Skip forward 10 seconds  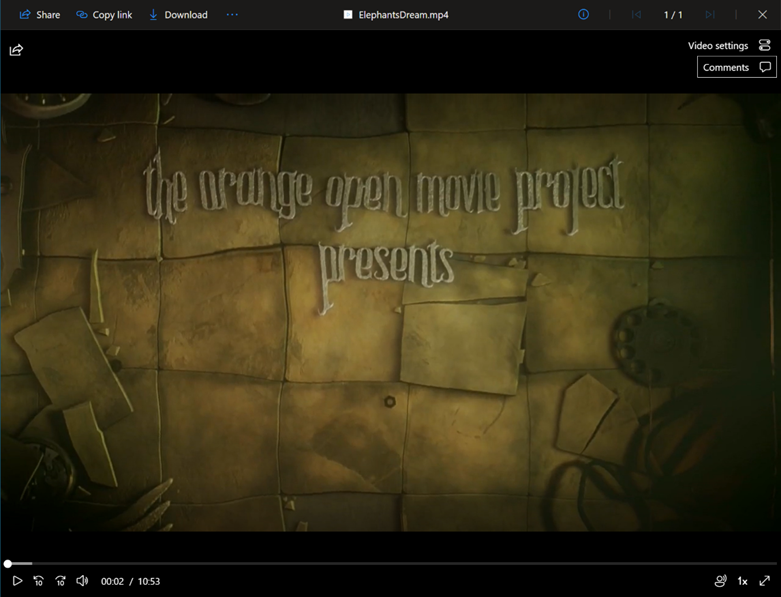coord(60,581)
